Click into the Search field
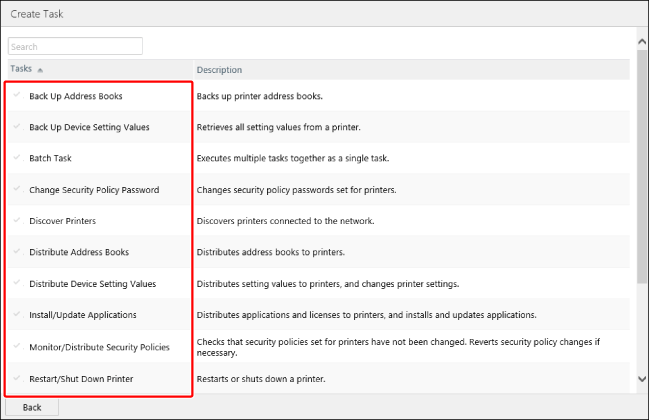The height and width of the screenshot is (420, 649). click(75, 46)
